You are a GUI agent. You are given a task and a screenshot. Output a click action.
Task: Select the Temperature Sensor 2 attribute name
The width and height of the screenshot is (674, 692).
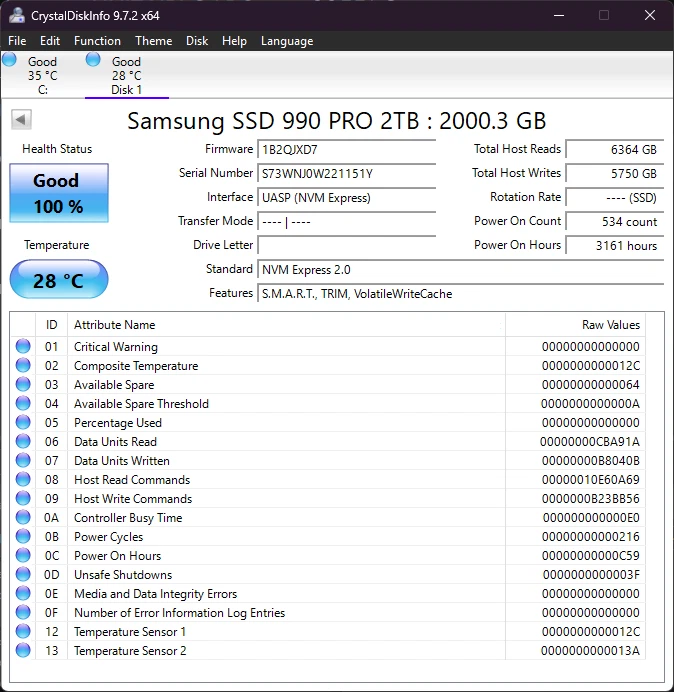click(x=130, y=651)
